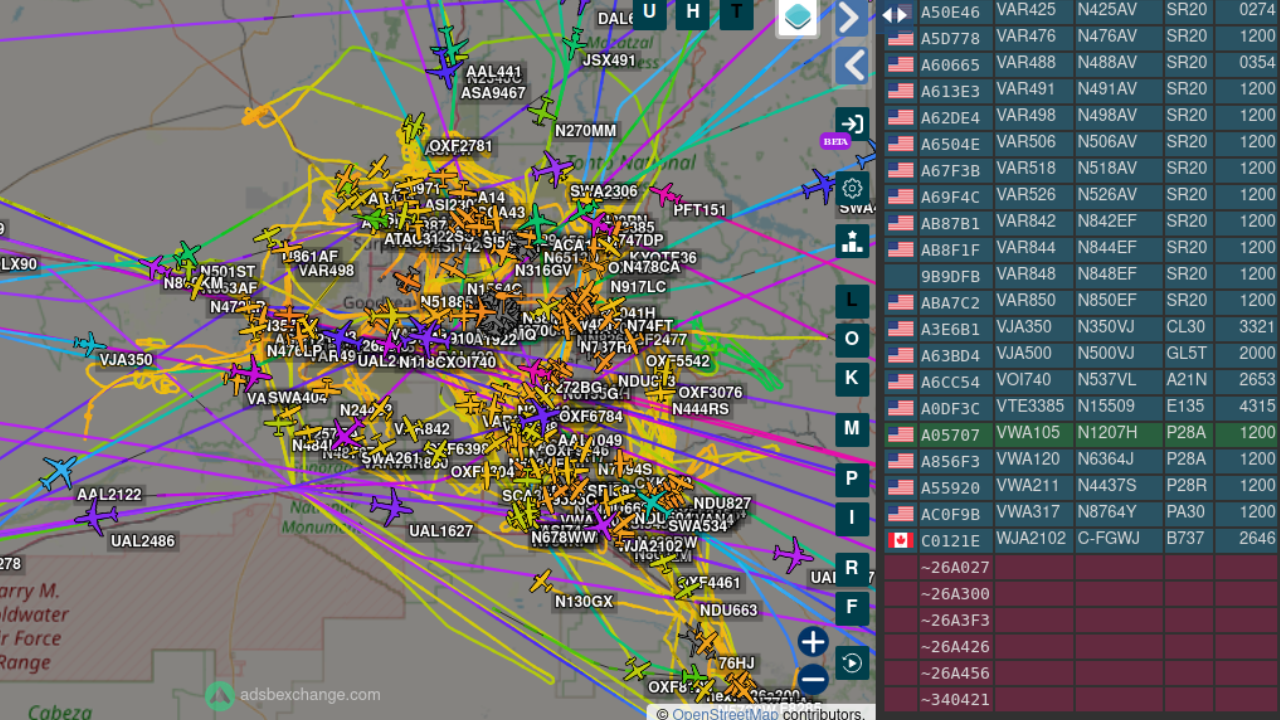Open the replay playback icon
The height and width of the screenshot is (720, 1280).
point(852,662)
